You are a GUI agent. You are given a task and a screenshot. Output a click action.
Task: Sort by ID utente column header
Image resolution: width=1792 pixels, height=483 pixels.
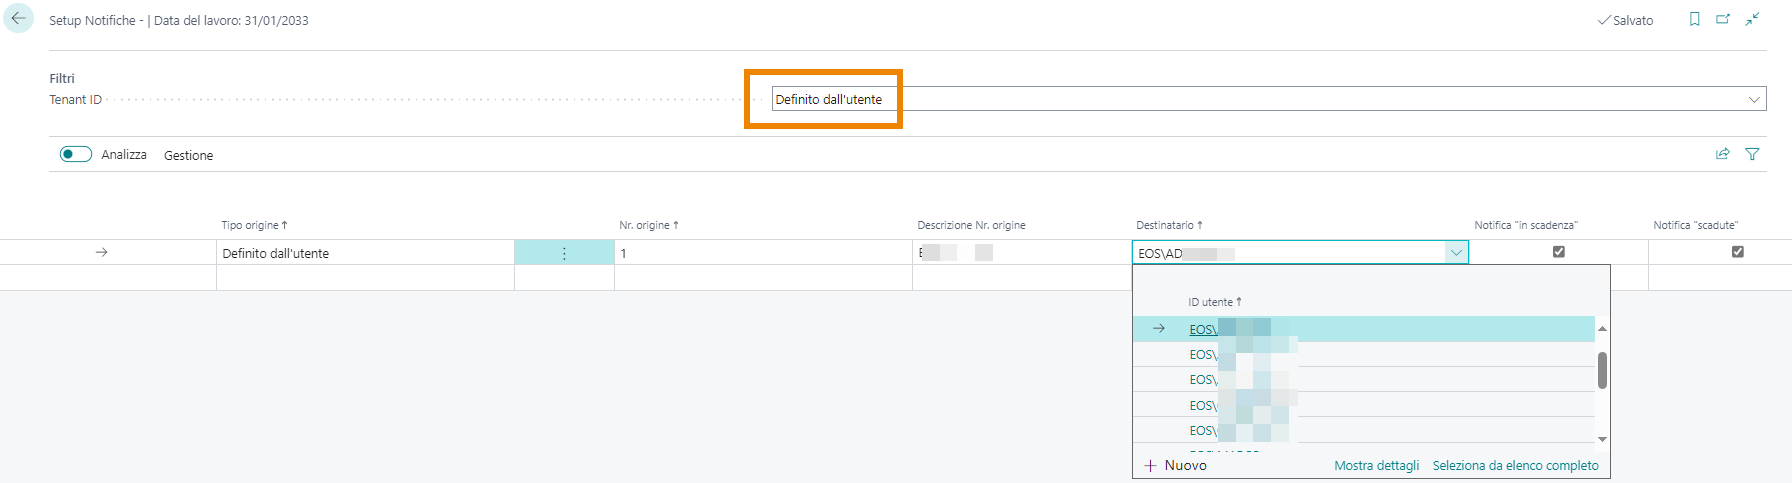[x=1213, y=302]
